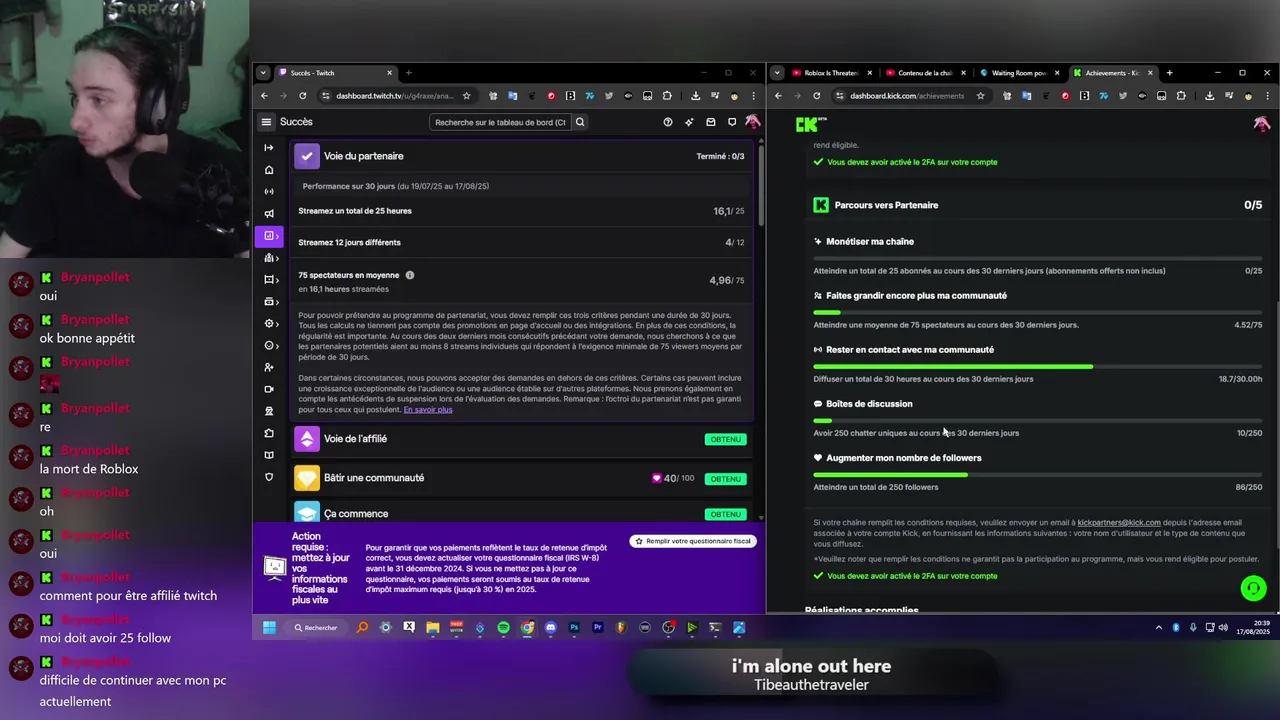The height and width of the screenshot is (720, 1280).
Task: Open Spotify from the taskbar
Action: click(503, 628)
